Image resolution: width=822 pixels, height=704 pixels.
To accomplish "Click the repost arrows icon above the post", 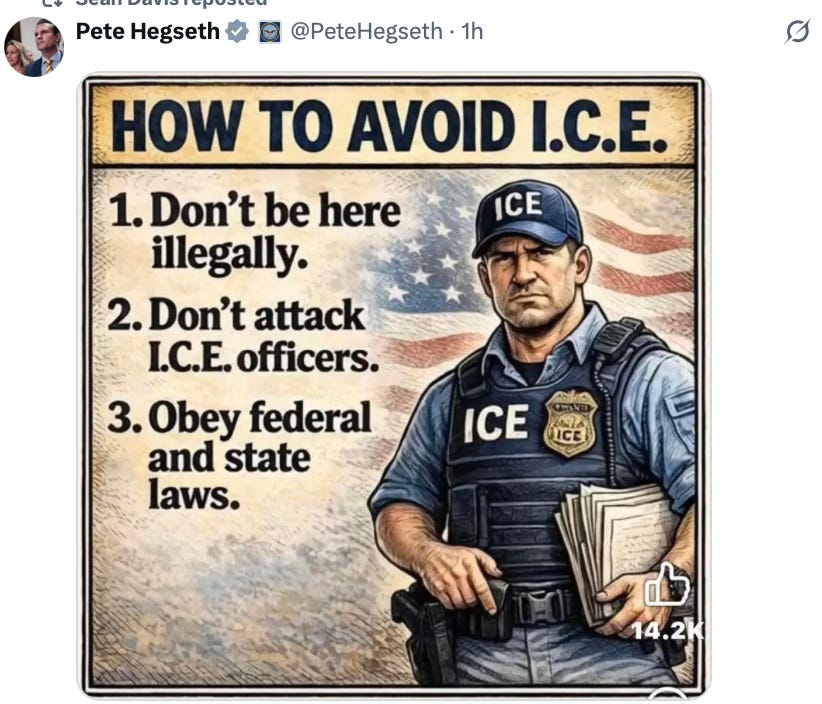I will 51,2.
